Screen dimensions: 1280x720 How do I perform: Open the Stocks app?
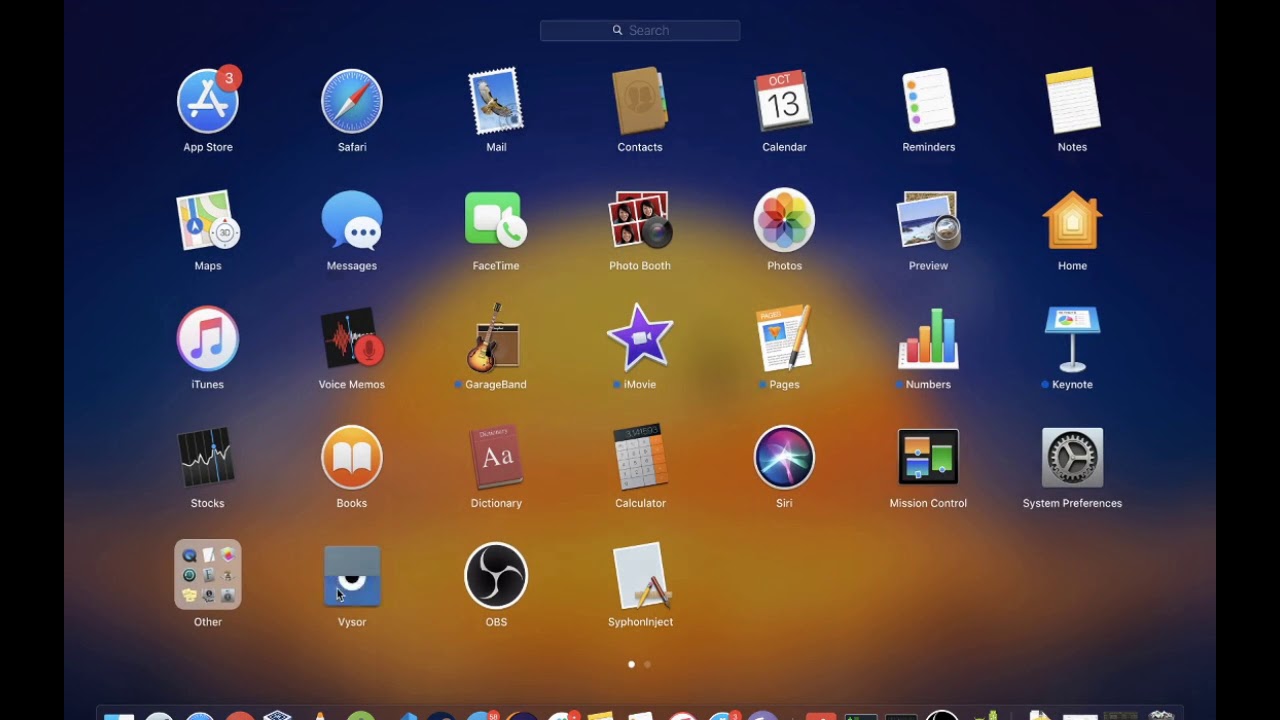[208, 457]
